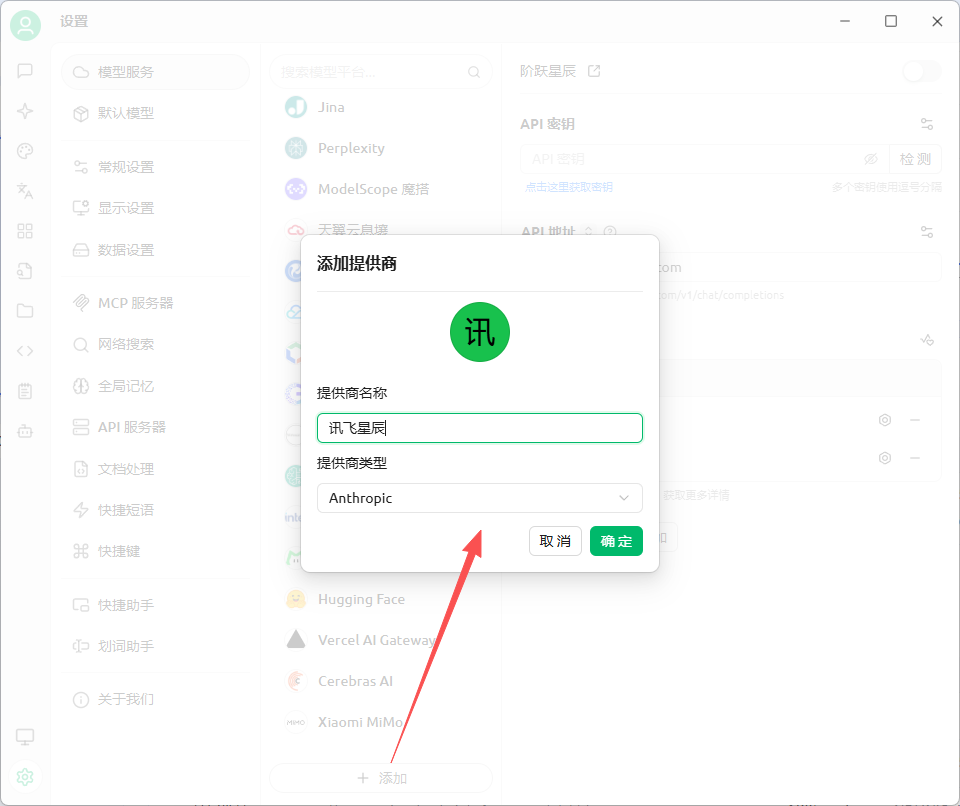Click the robot icon in left sidebar
Viewport: 960px width, 806px height.
[x=25, y=431]
